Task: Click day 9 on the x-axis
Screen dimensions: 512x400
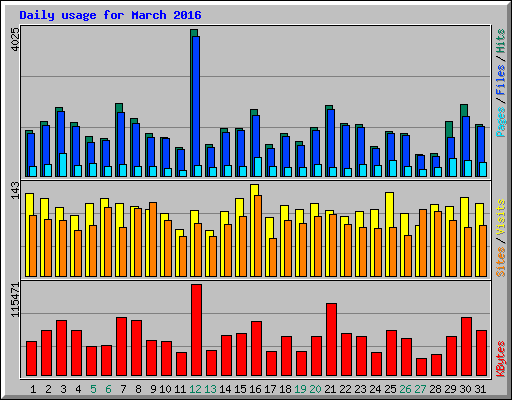Action: coord(153,389)
